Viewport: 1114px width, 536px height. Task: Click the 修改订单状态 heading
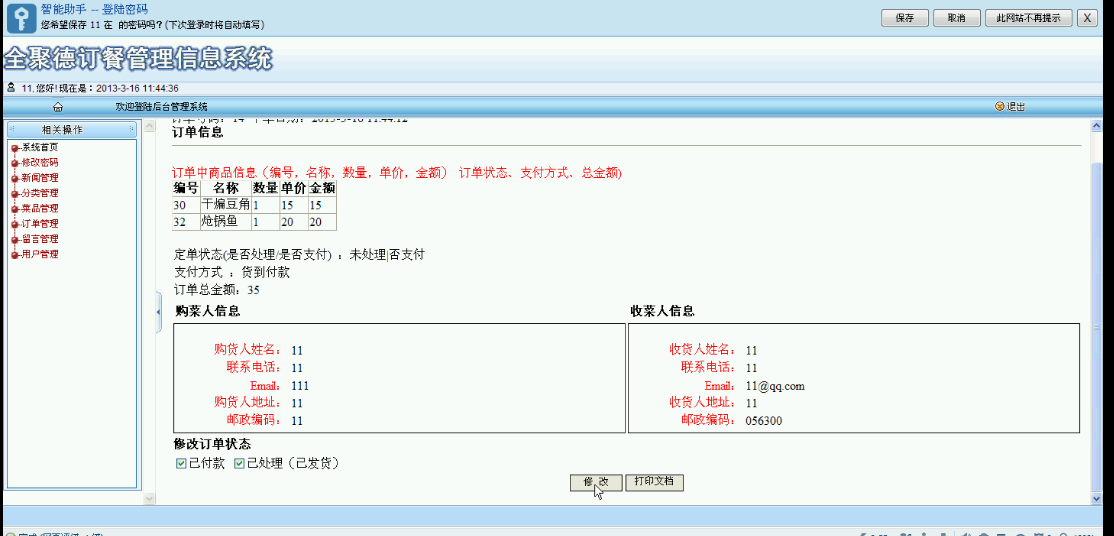point(212,444)
